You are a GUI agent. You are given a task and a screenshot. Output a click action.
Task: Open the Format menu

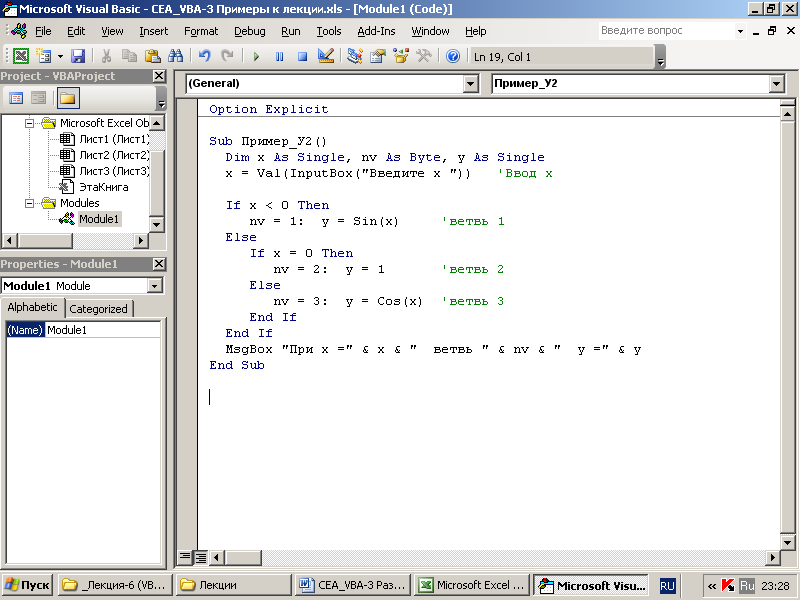point(201,31)
